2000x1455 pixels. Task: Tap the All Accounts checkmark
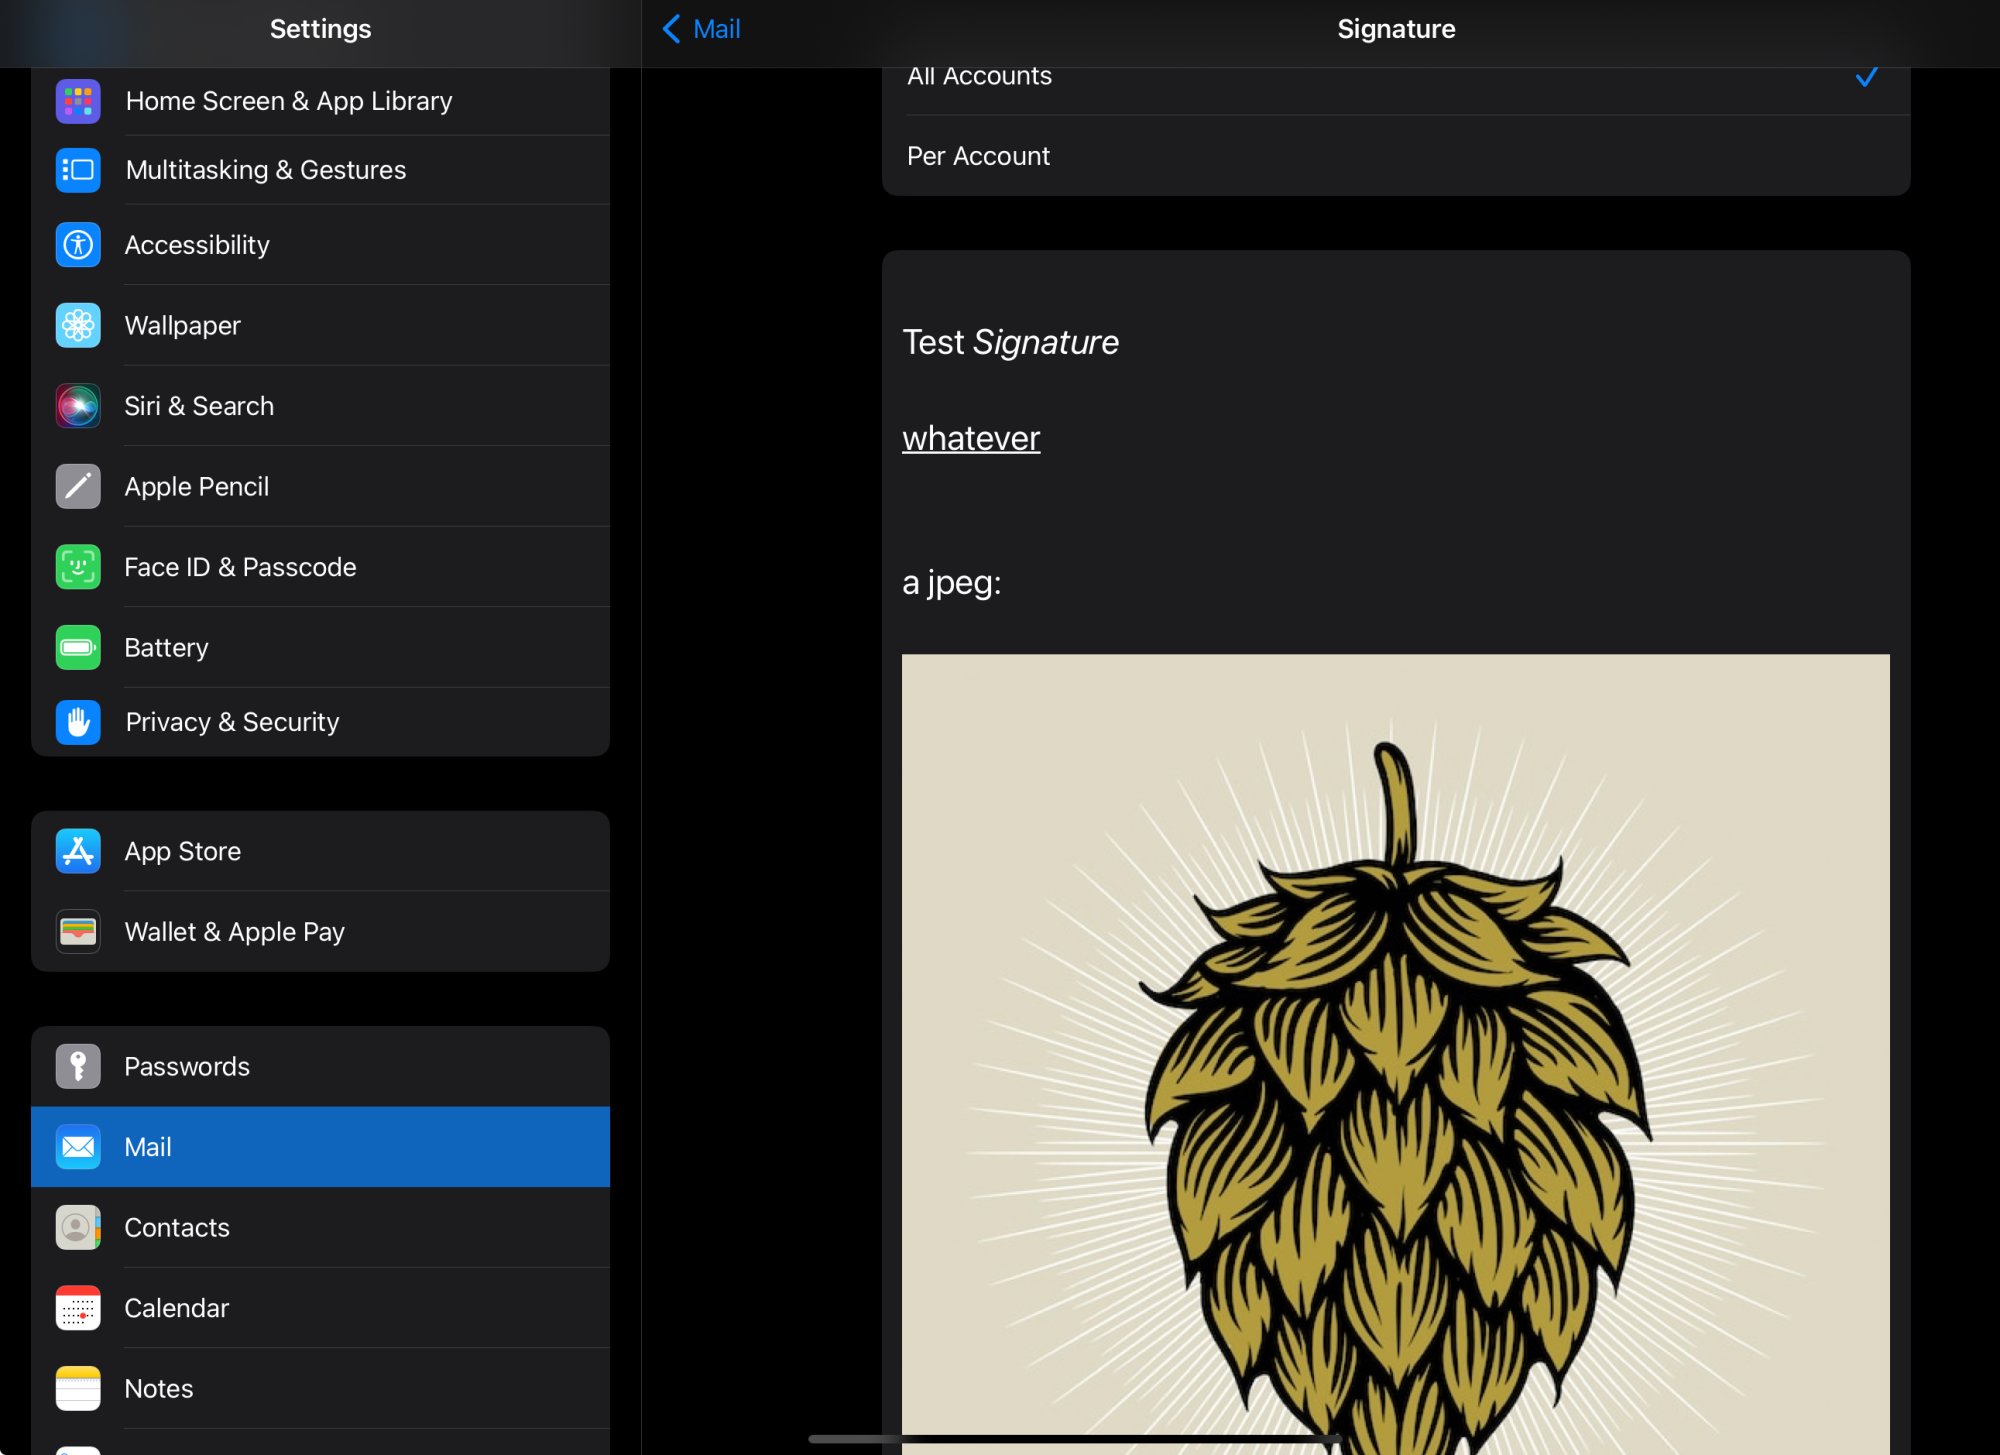click(x=1866, y=76)
